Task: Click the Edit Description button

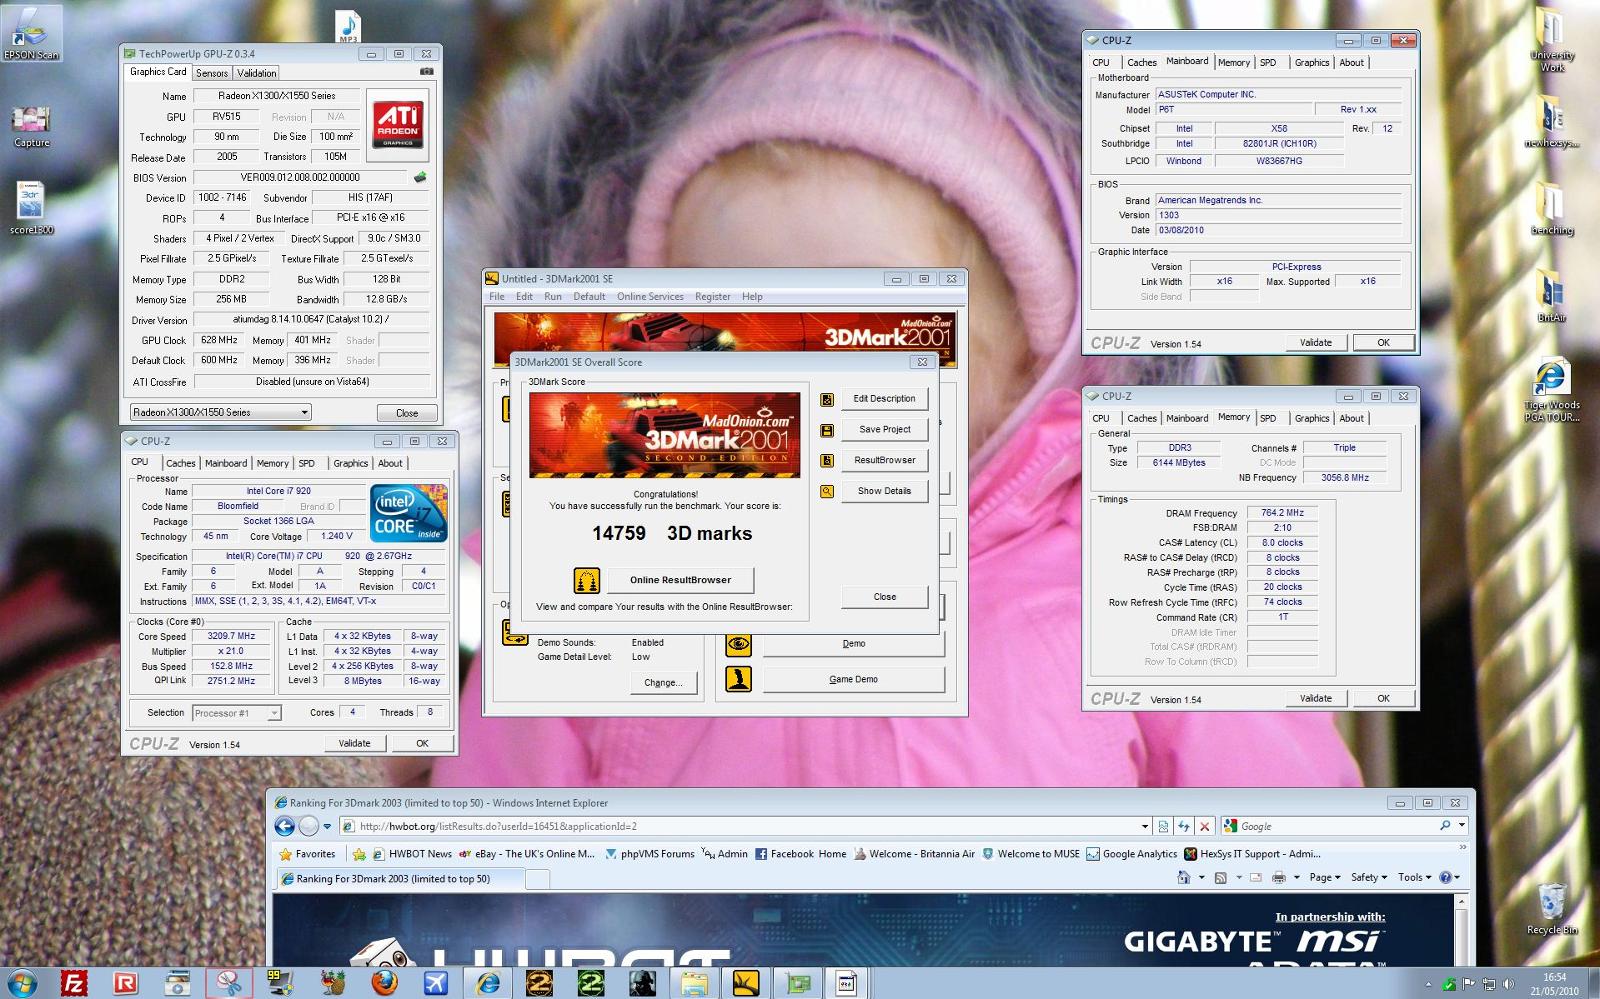Action: coord(884,399)
